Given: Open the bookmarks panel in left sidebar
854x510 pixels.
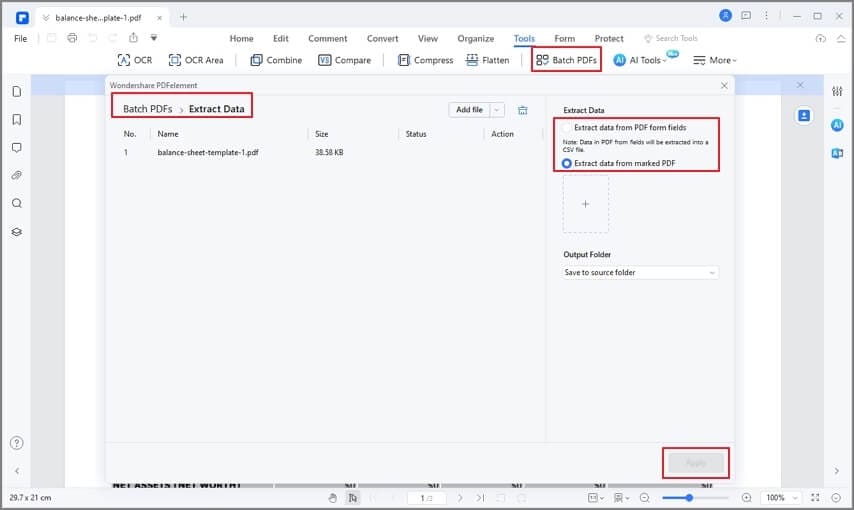Looking at the screenshot, I should (x=17, y=119).
